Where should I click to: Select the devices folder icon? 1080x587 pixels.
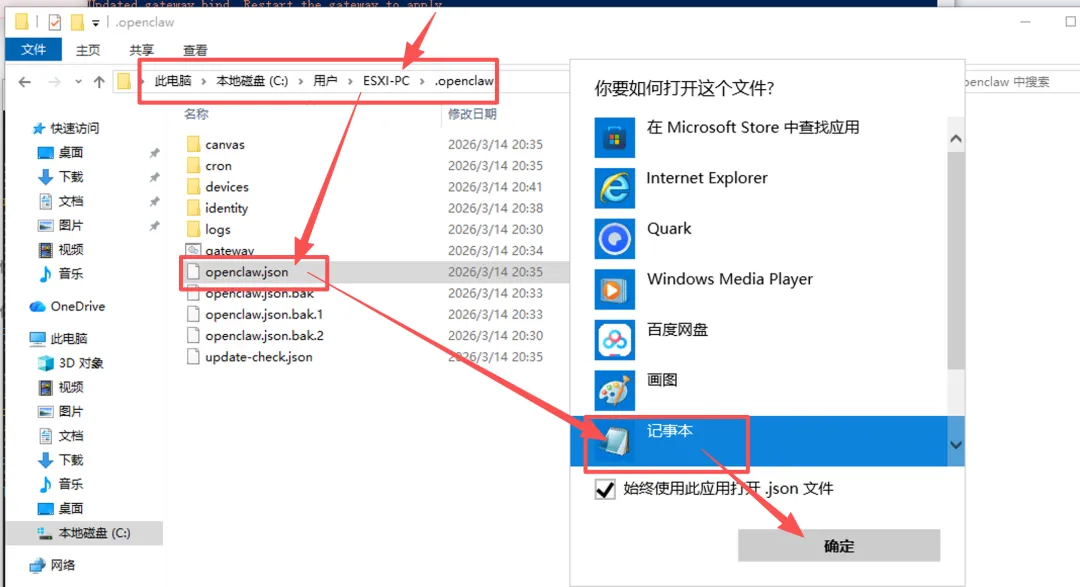194,187
